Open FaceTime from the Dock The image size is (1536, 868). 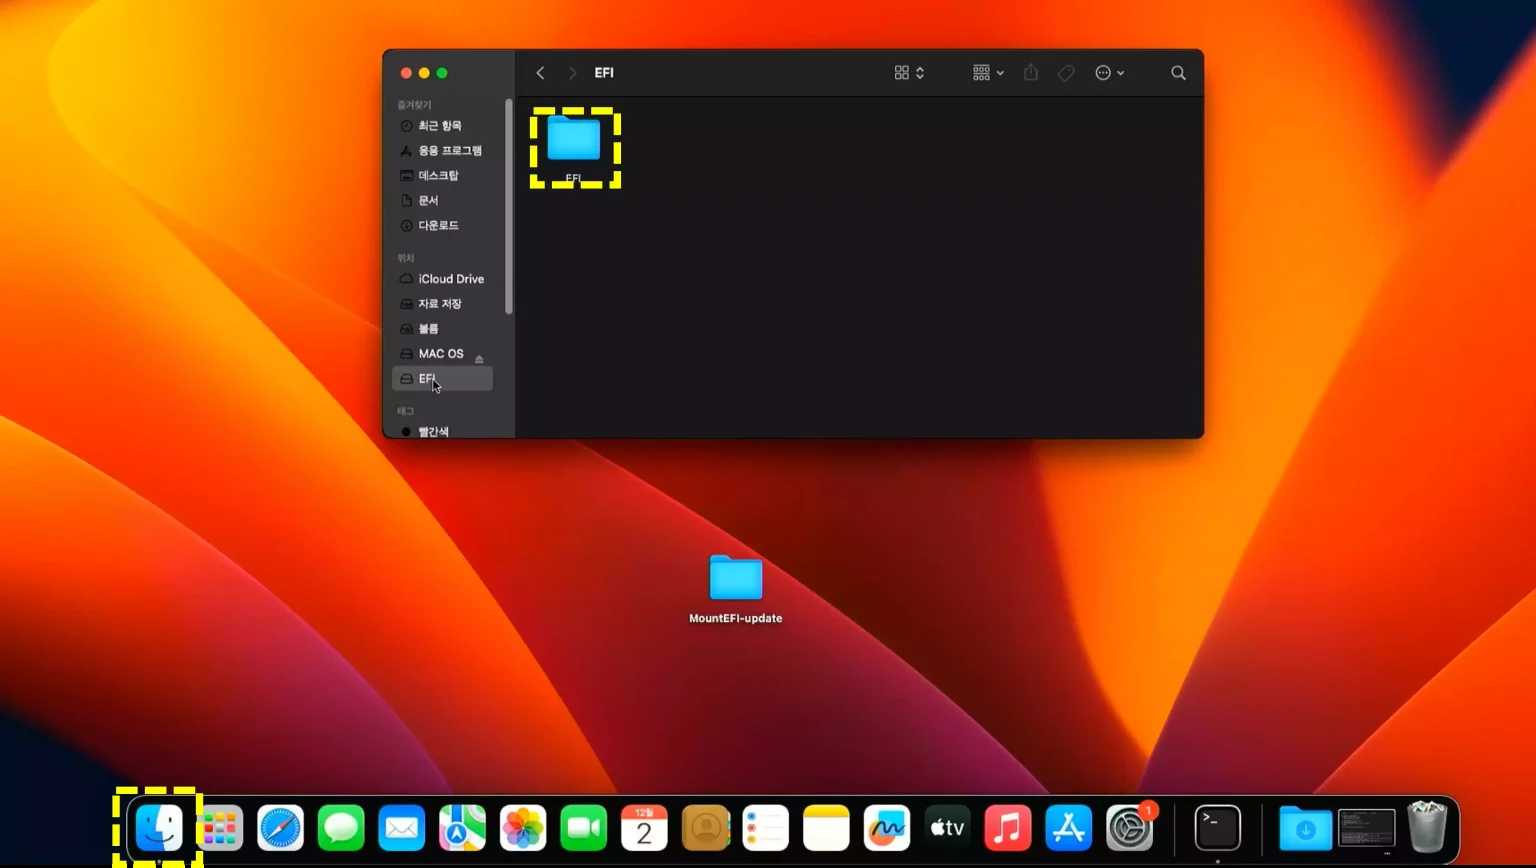(584, 828)
